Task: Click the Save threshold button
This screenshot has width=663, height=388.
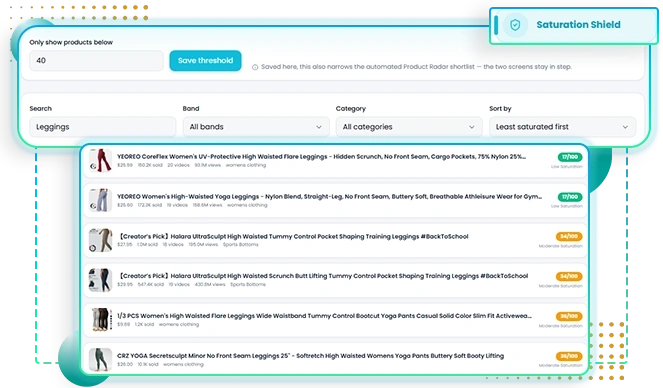Action: click(x=205, y=60)
